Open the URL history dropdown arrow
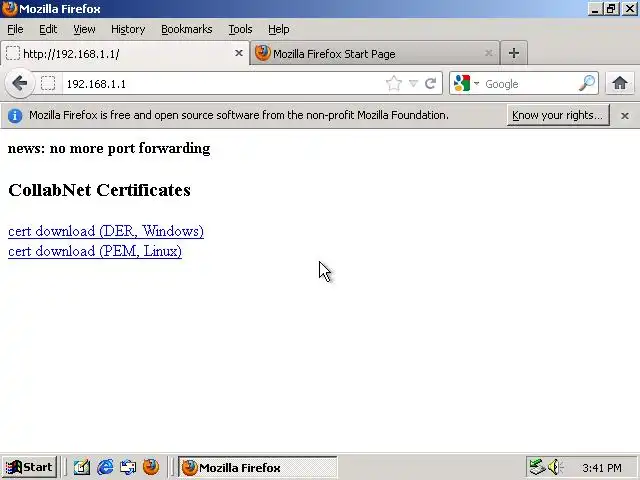 413,84
